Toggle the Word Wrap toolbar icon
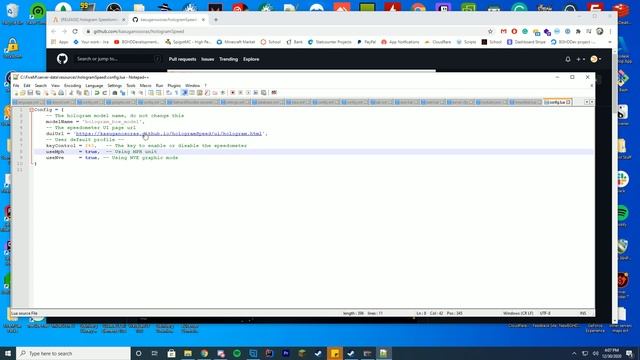The width and height of the screenshot is (640, 360). tap(169, 93)
